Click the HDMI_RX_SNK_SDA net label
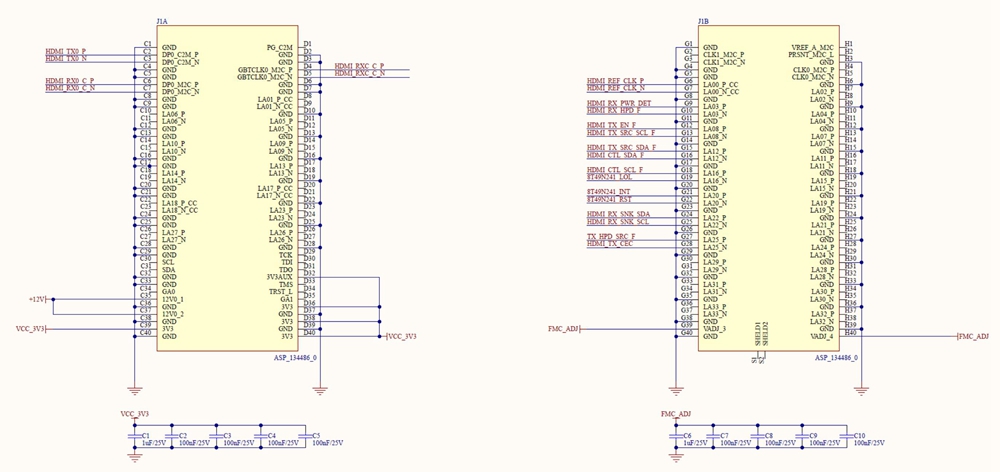The height and width of the screenshot is (472, 1000). point(618,213)
